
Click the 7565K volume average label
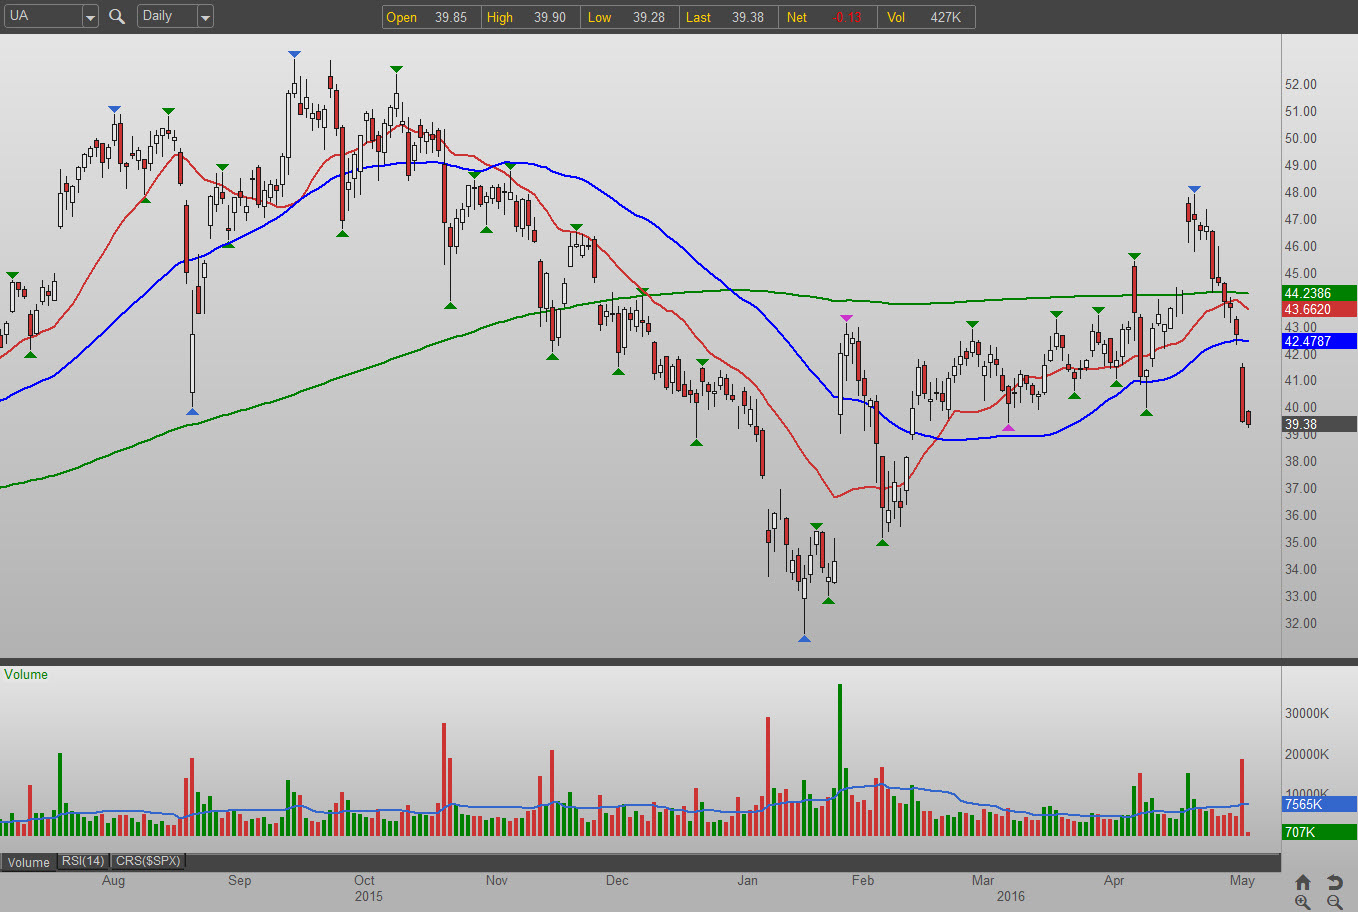tap(1318, 804)
